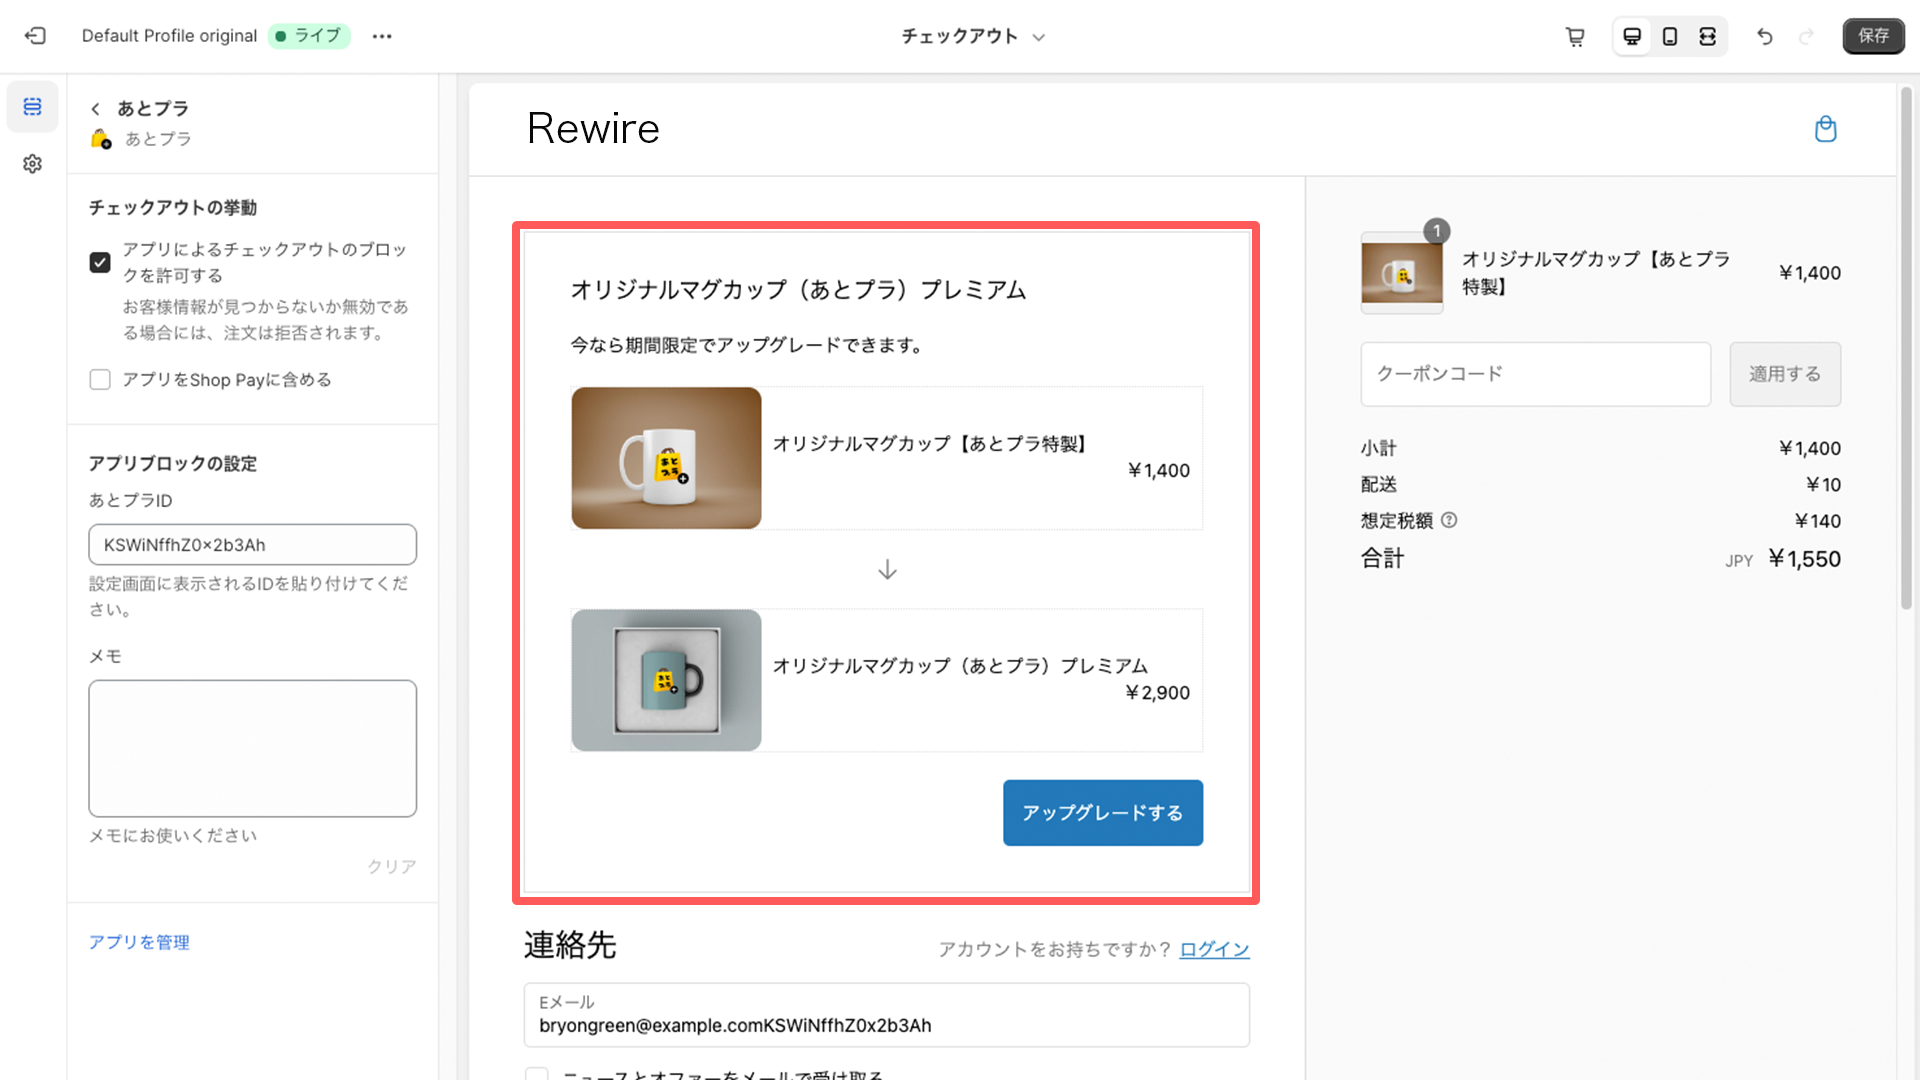This screenshot has width=1920, height=1080.
Task: Switch to mobile preview view
Action: point(1670,37)
